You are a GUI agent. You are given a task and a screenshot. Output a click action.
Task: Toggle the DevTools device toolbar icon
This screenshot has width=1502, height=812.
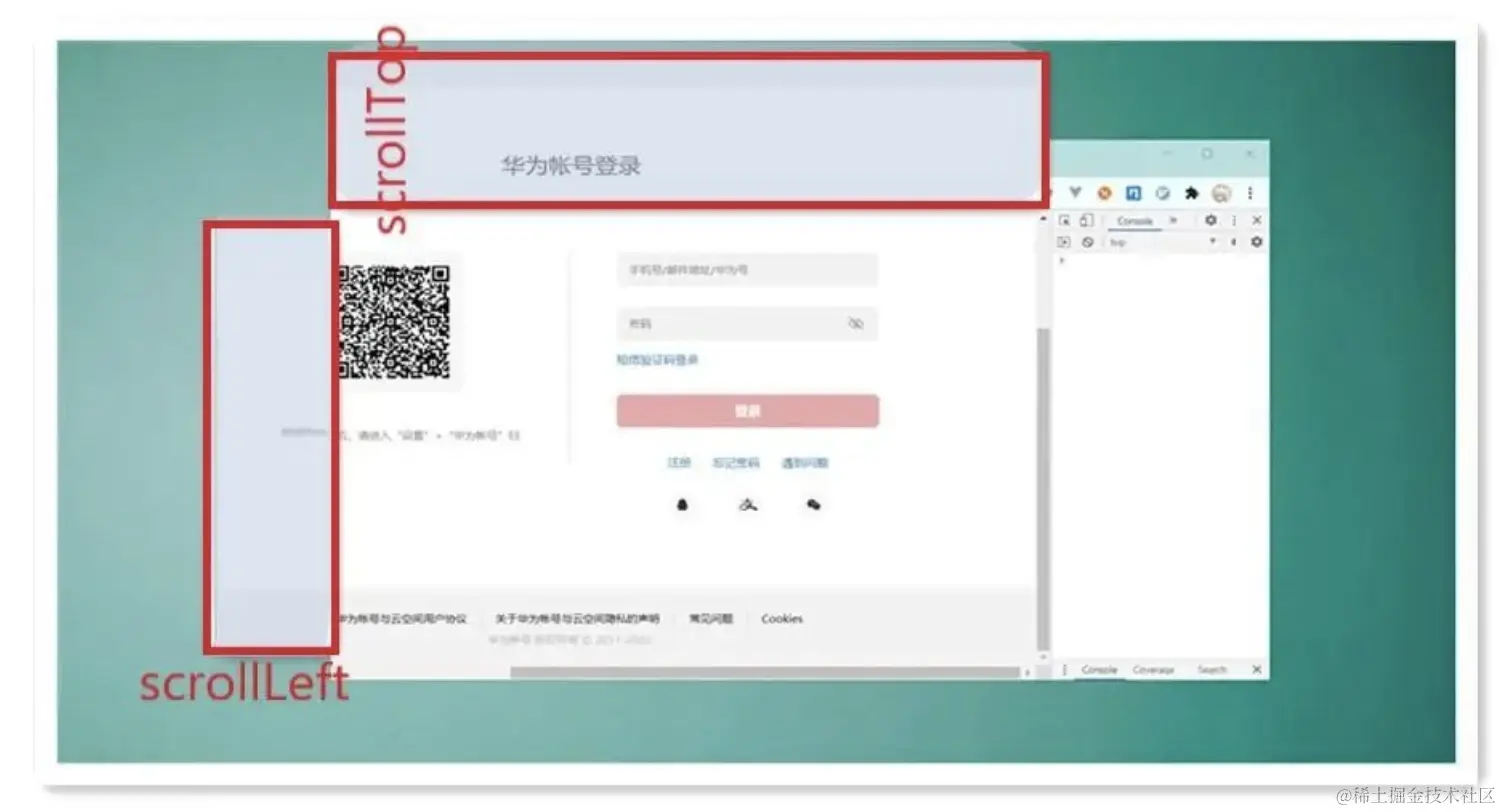click(x=1086, y=220)
